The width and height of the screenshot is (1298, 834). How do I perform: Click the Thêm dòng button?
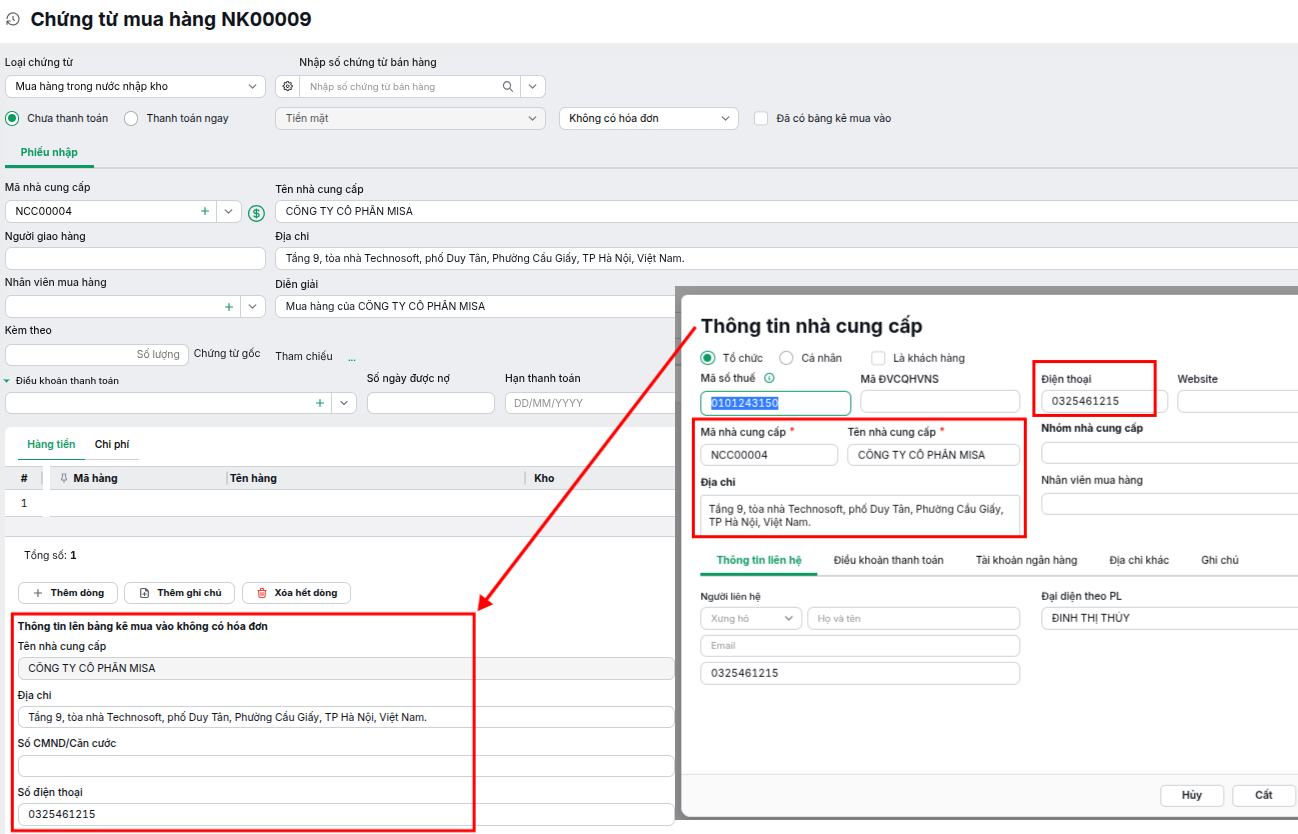pyautogui.click(x=68, y=593)
